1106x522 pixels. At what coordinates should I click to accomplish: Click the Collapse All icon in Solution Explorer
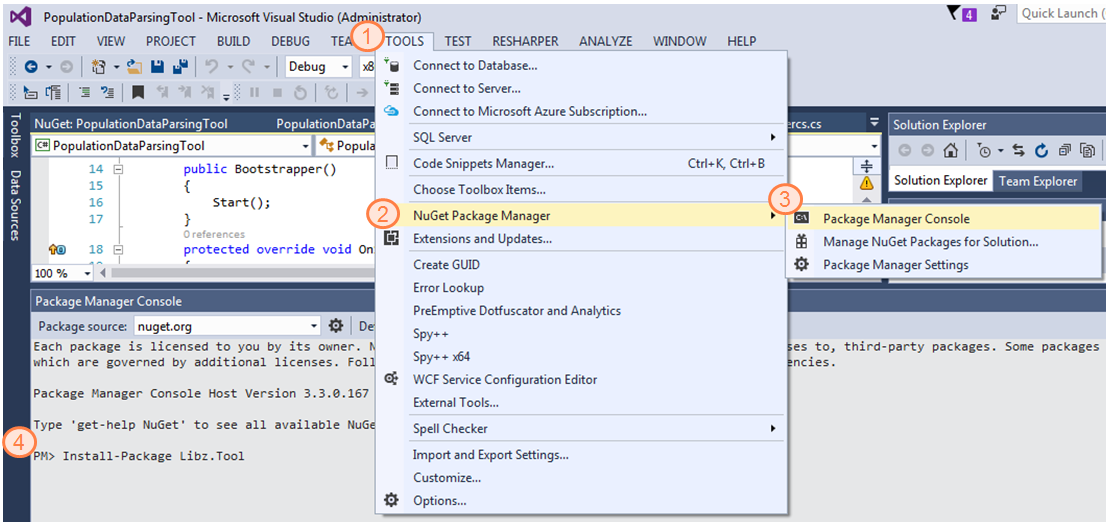pos(1065,150)
